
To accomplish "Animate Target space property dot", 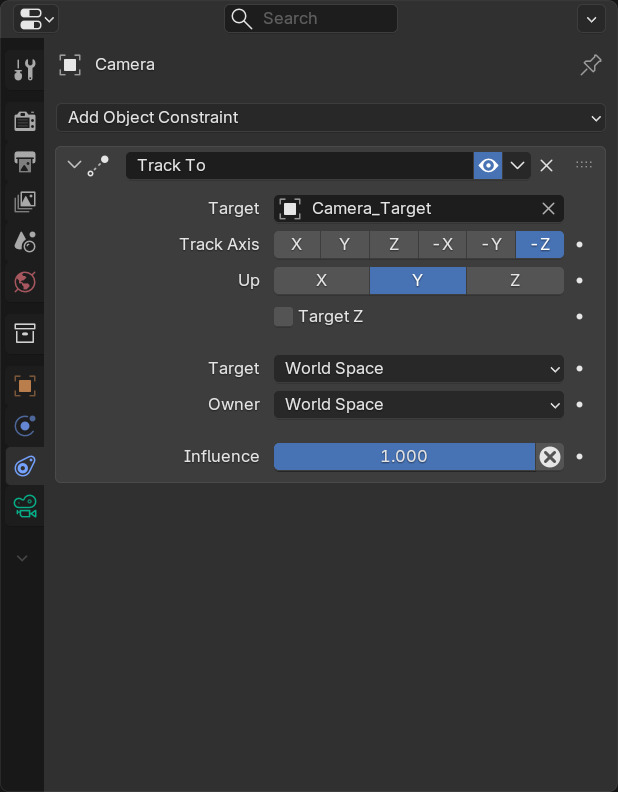I will (579, 369).
